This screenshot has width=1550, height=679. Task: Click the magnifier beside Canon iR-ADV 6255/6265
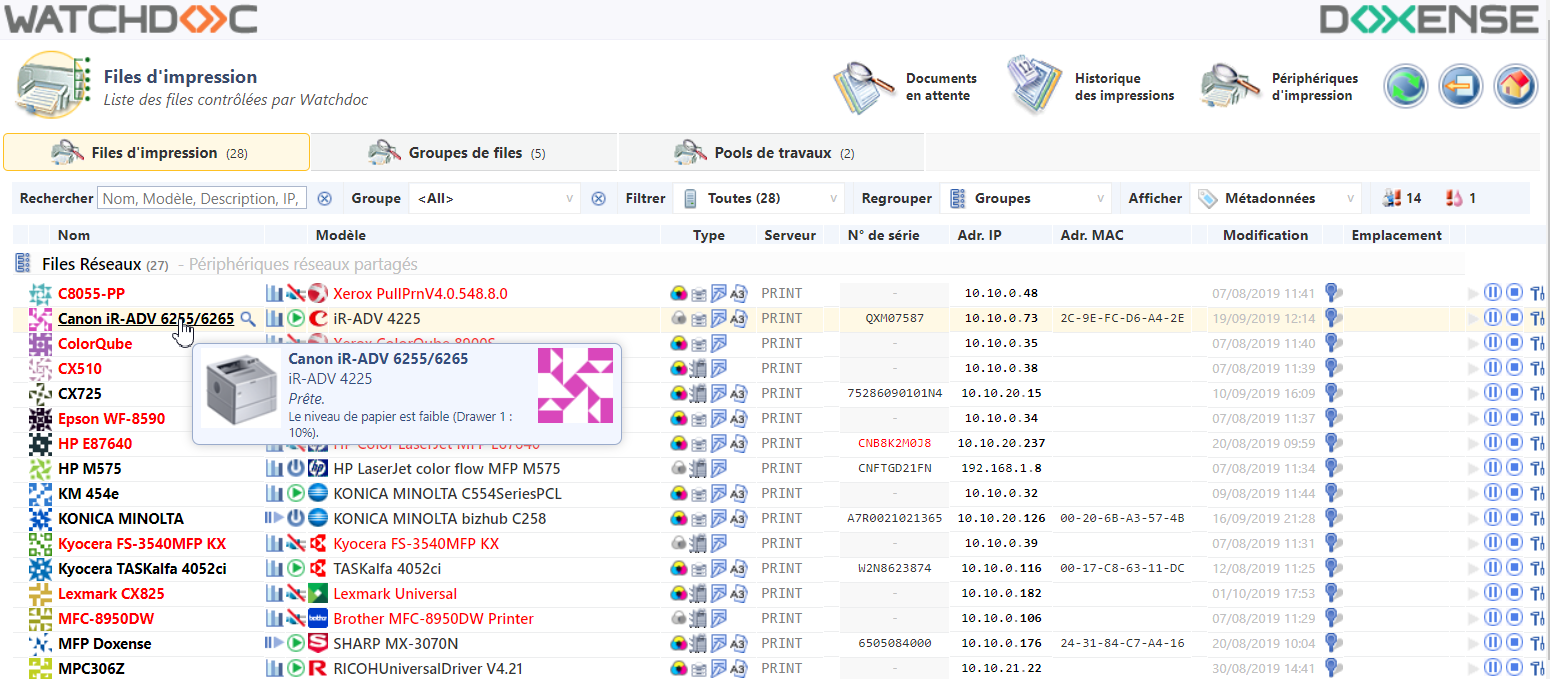pos(247,319)
